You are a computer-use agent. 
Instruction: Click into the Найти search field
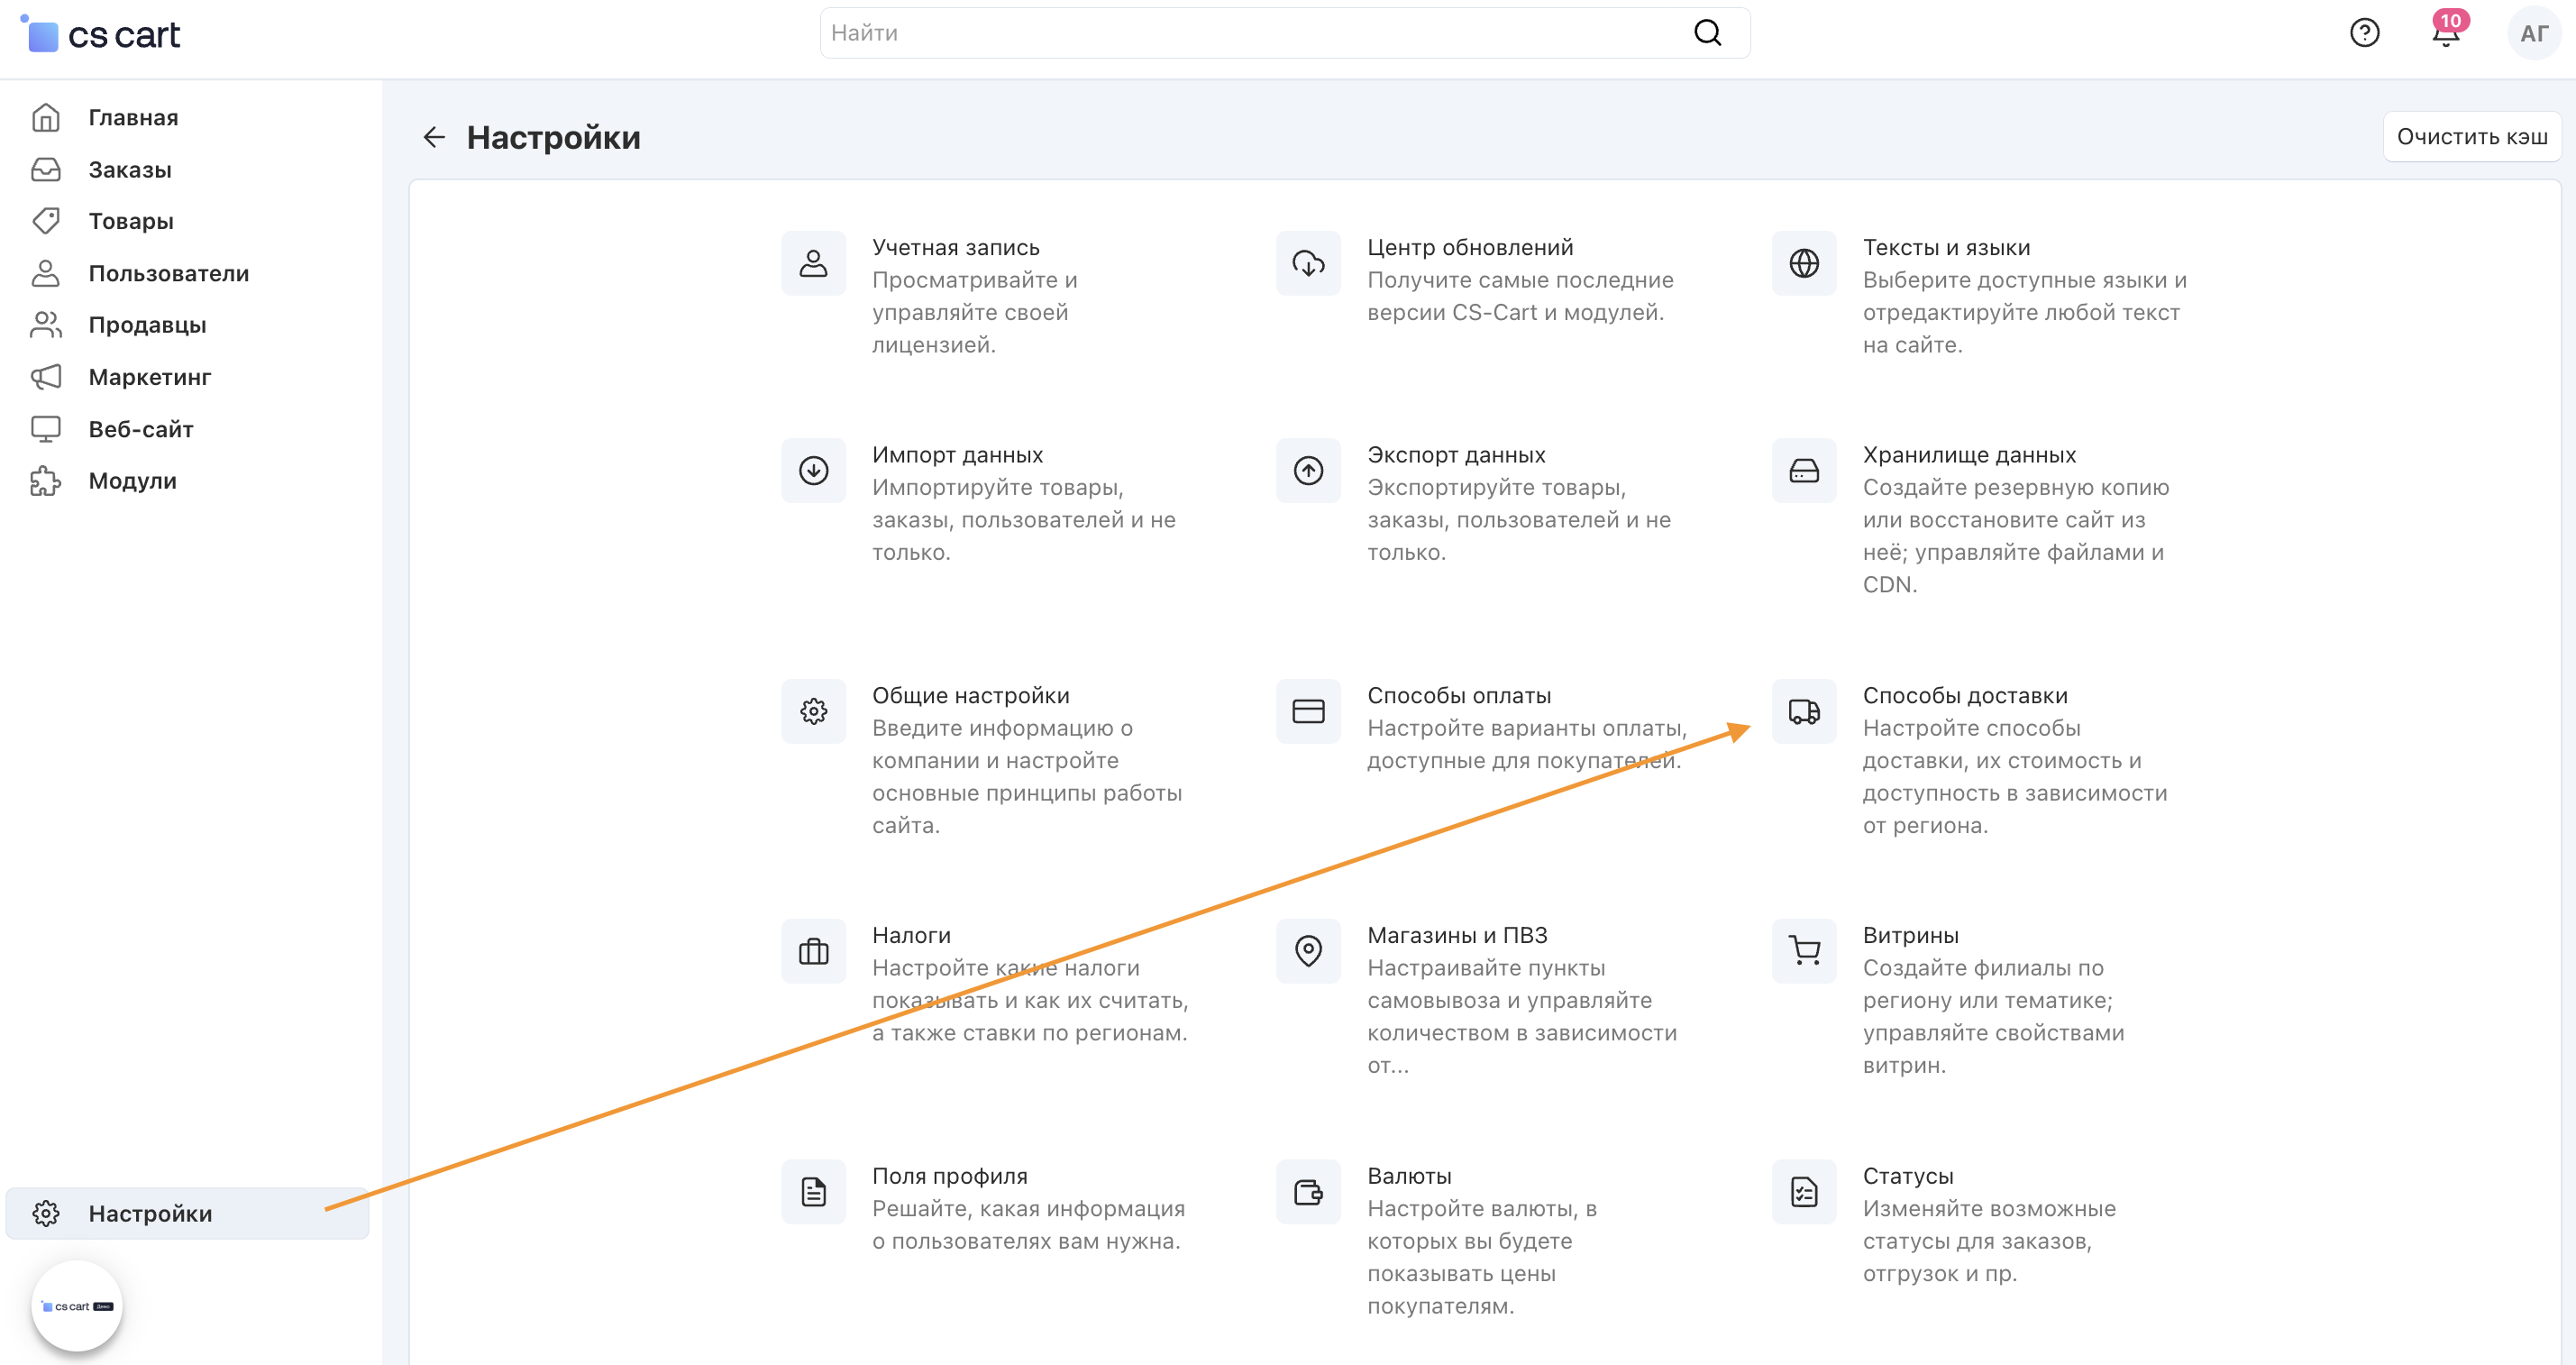coord(1250,33)
